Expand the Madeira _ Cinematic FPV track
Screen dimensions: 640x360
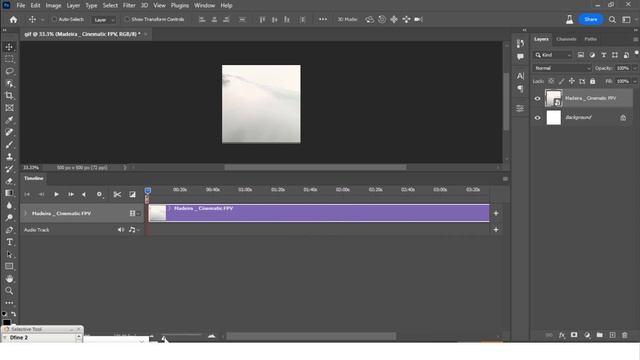coord(25,213)
